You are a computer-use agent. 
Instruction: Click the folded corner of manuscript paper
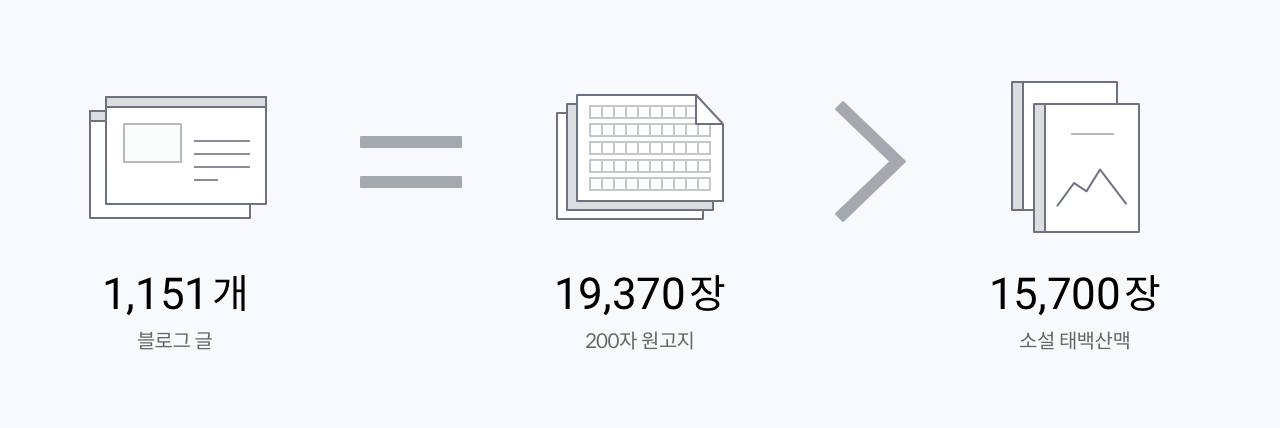(709, 109)
